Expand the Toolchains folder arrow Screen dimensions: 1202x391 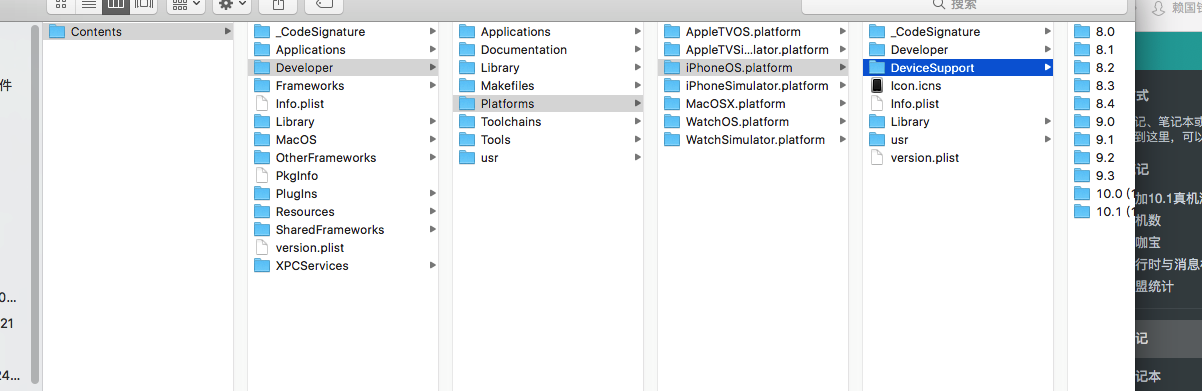point(638,122)
